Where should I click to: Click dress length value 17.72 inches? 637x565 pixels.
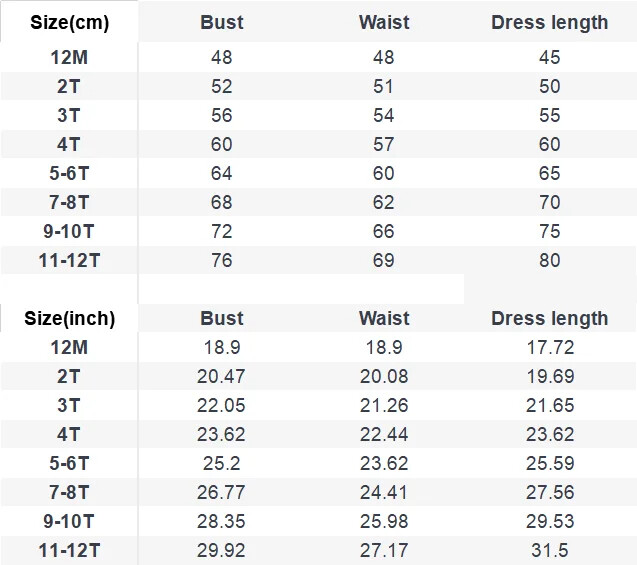(550, 347)
